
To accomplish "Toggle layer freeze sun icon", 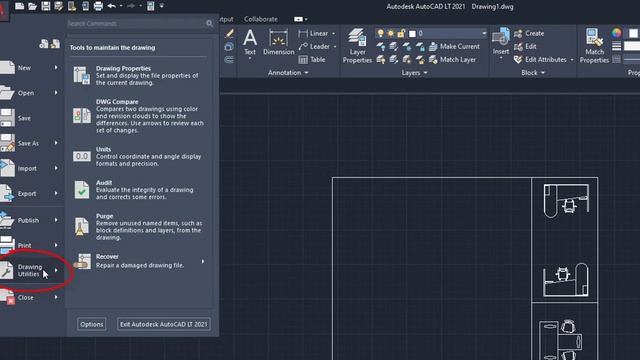I will click(391, 33).
